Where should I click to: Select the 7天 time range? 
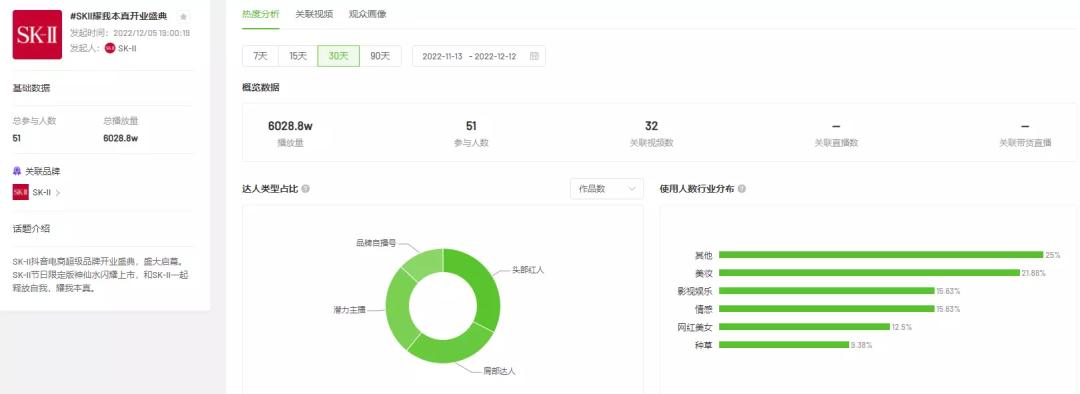(x=260, y=56)
